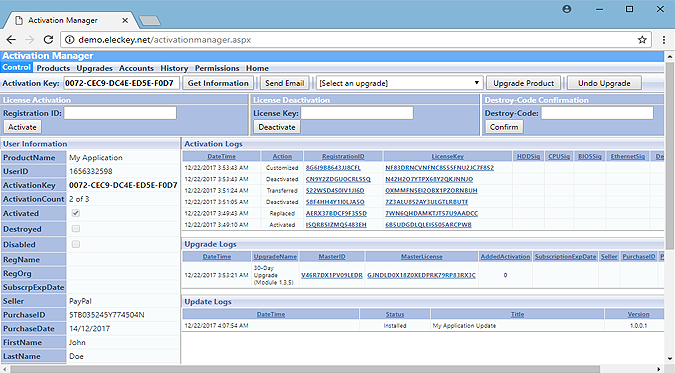This screenshot has height=373, width=675.
Task: Sort Upgrade Logs by MasterLicense column
Action: click(x=421, y=257)
